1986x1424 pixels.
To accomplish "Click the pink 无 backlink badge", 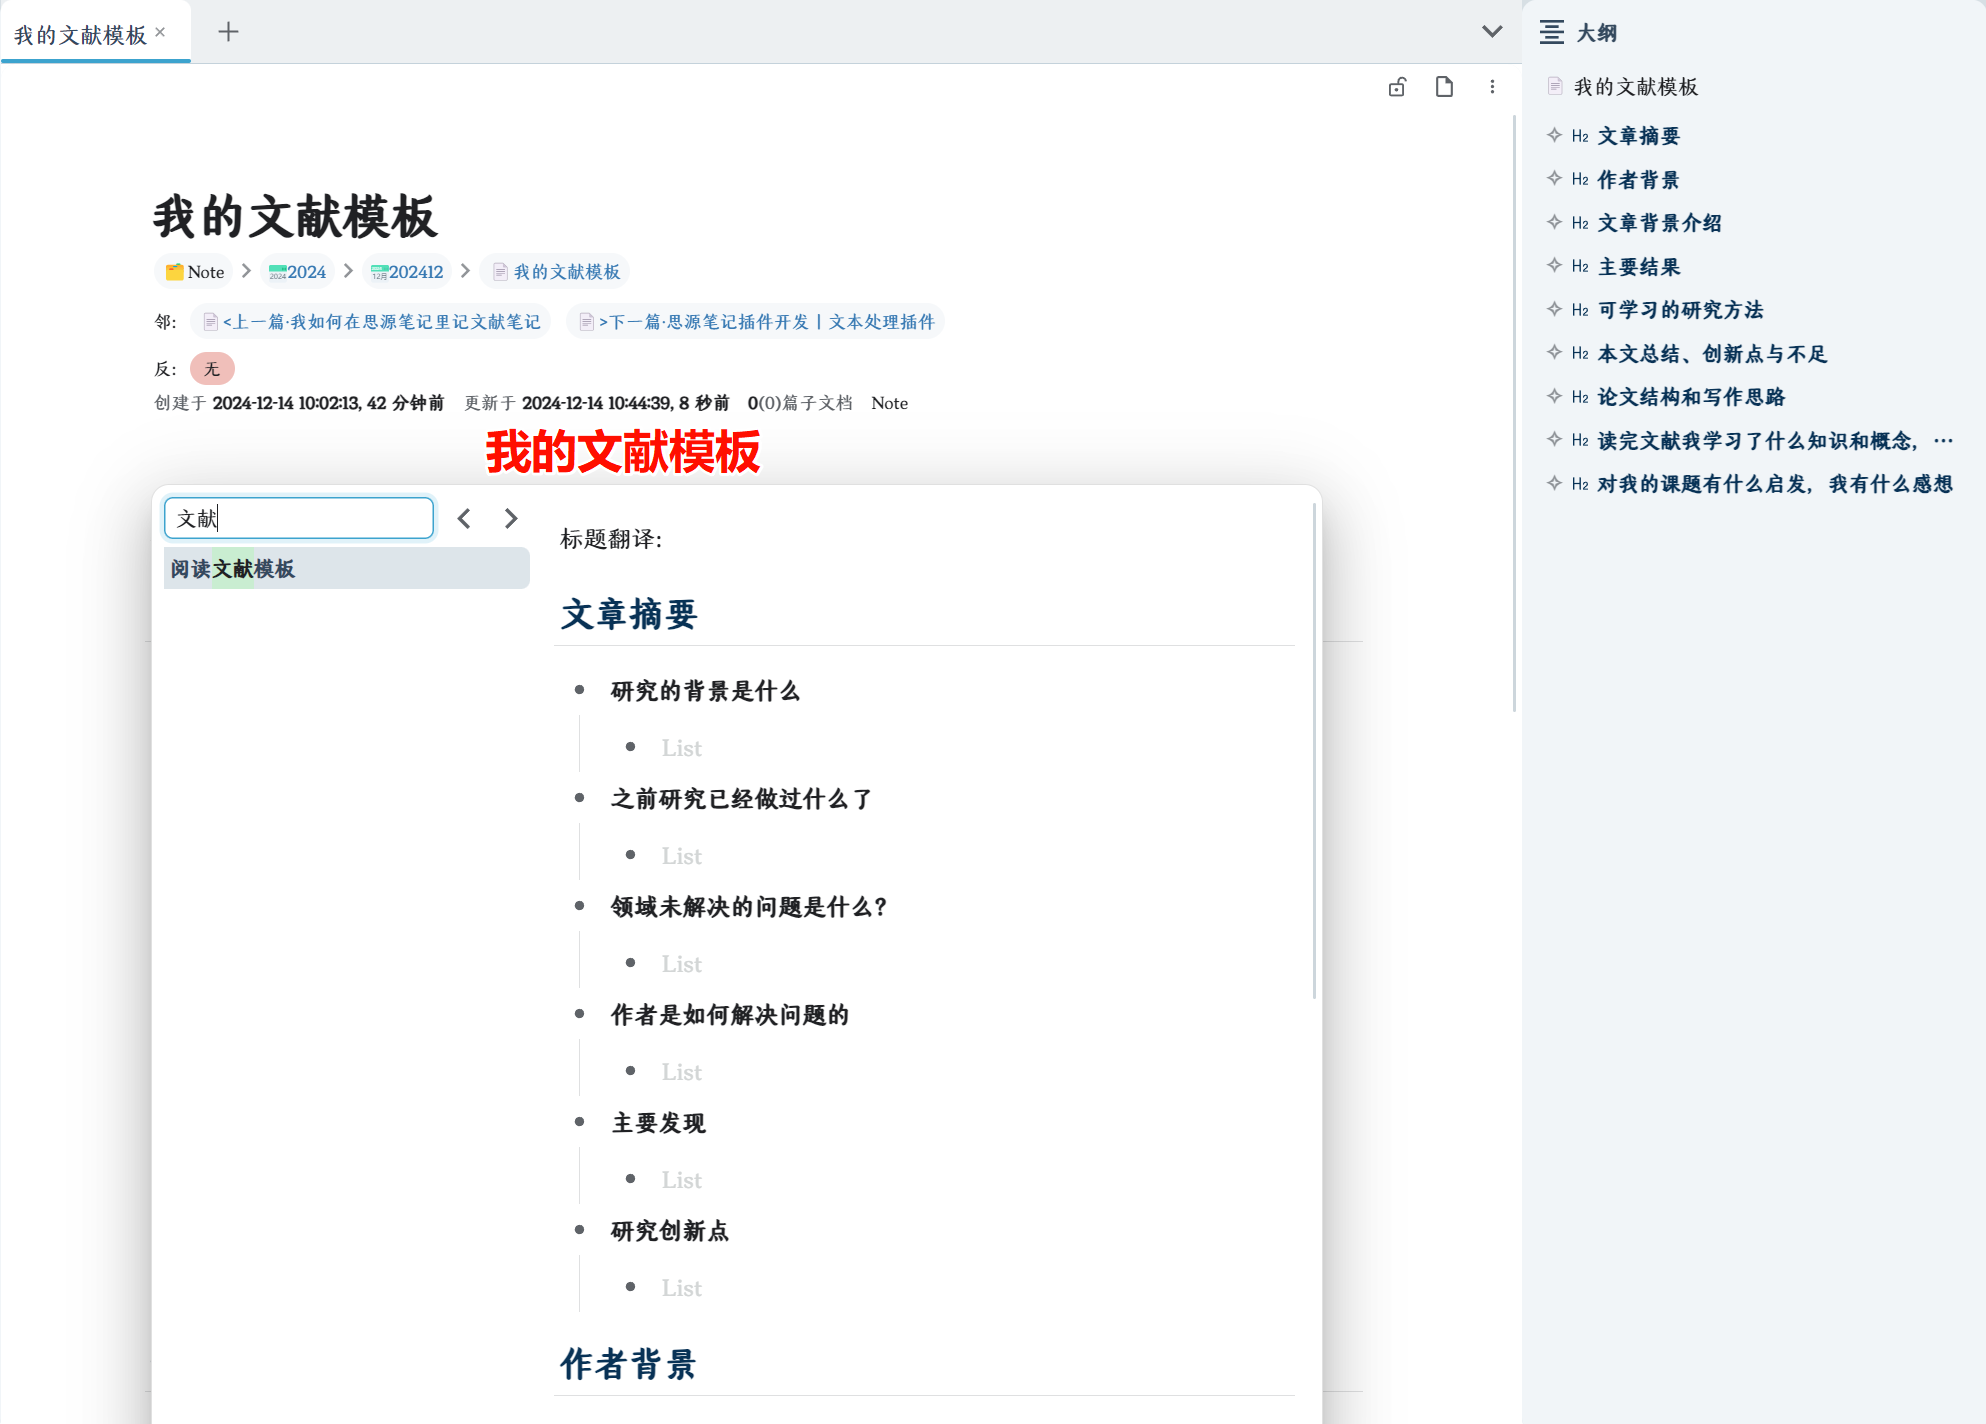I will 212,369.
